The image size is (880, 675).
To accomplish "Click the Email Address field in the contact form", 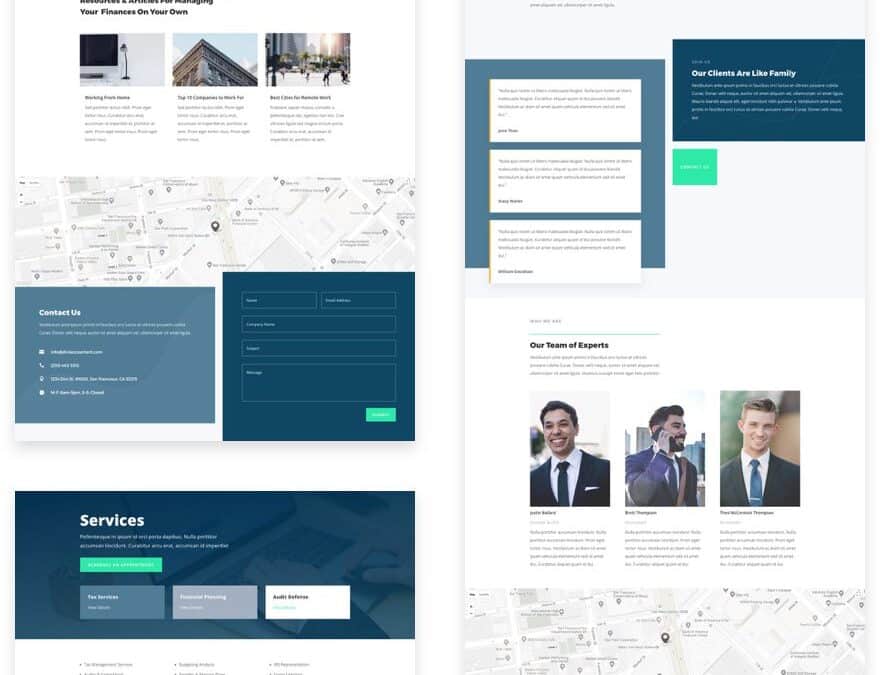I will [358, 300].
